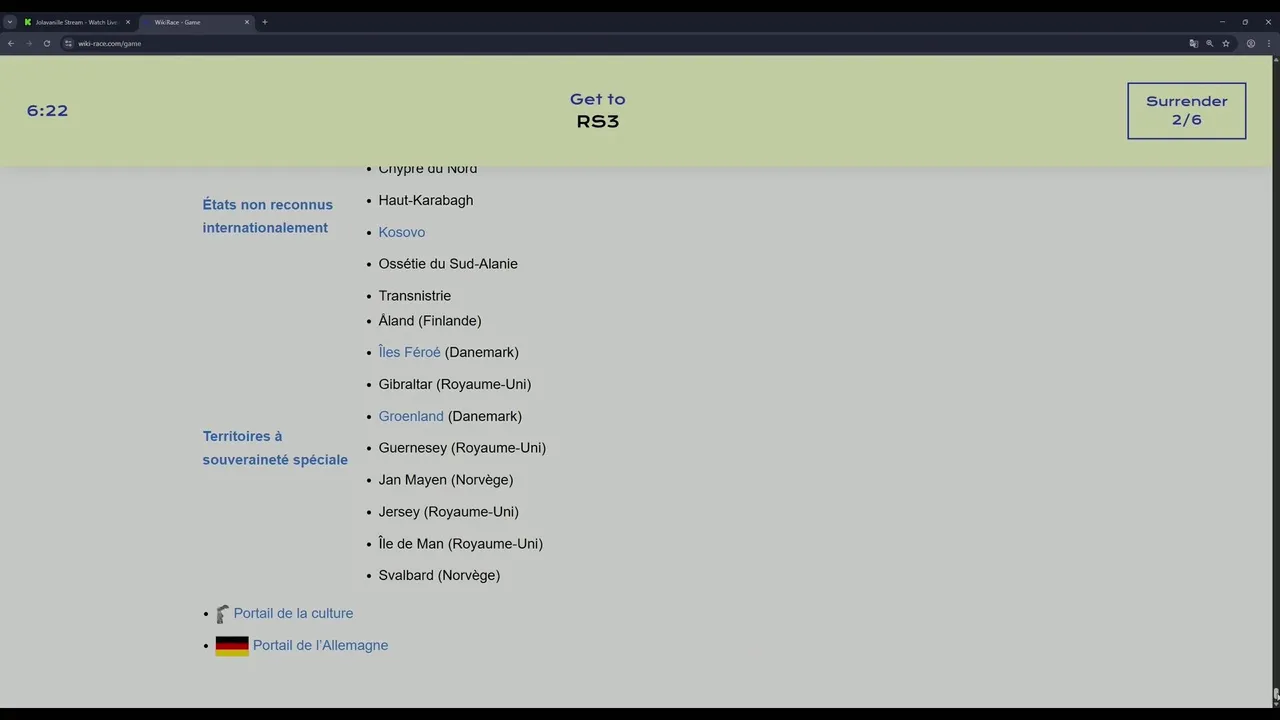1280x720 pixels.
Task: Click Jan Mayen (Norvège) entry
Action: click(x=446, y=480)
